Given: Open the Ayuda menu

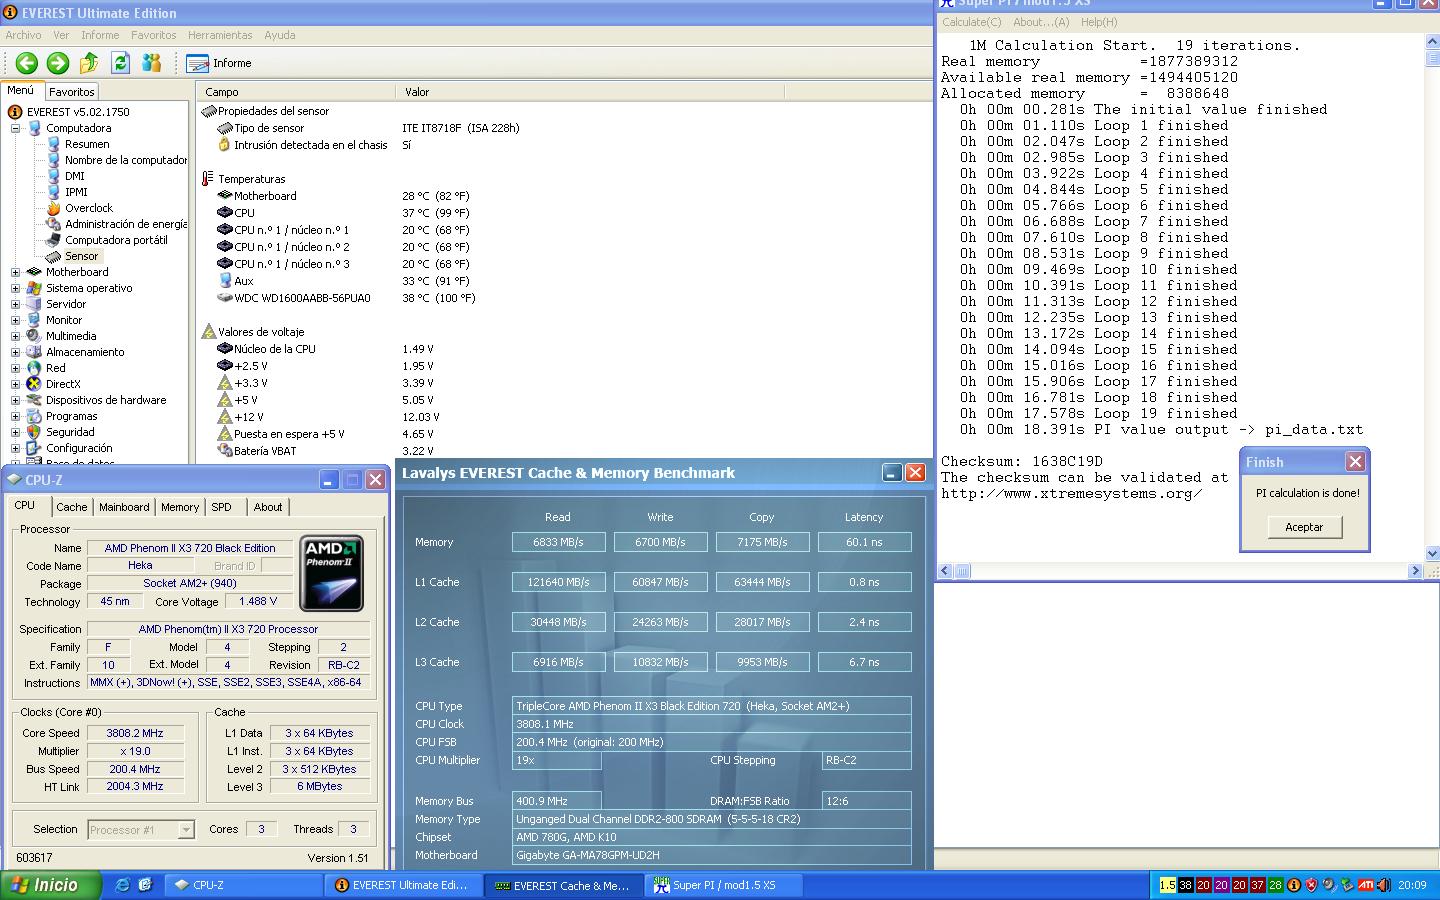Looking at the screenshot, I should pyautogui.click(x=279, y=35).
